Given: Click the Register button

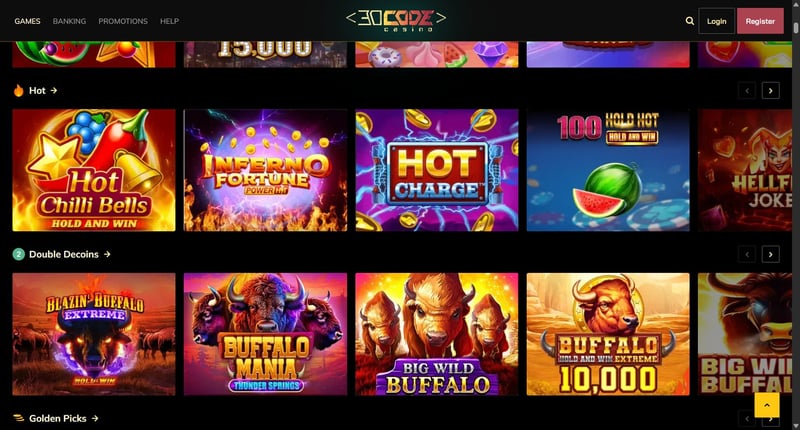Looking at the screenshot, I should (x=760, y=21).
